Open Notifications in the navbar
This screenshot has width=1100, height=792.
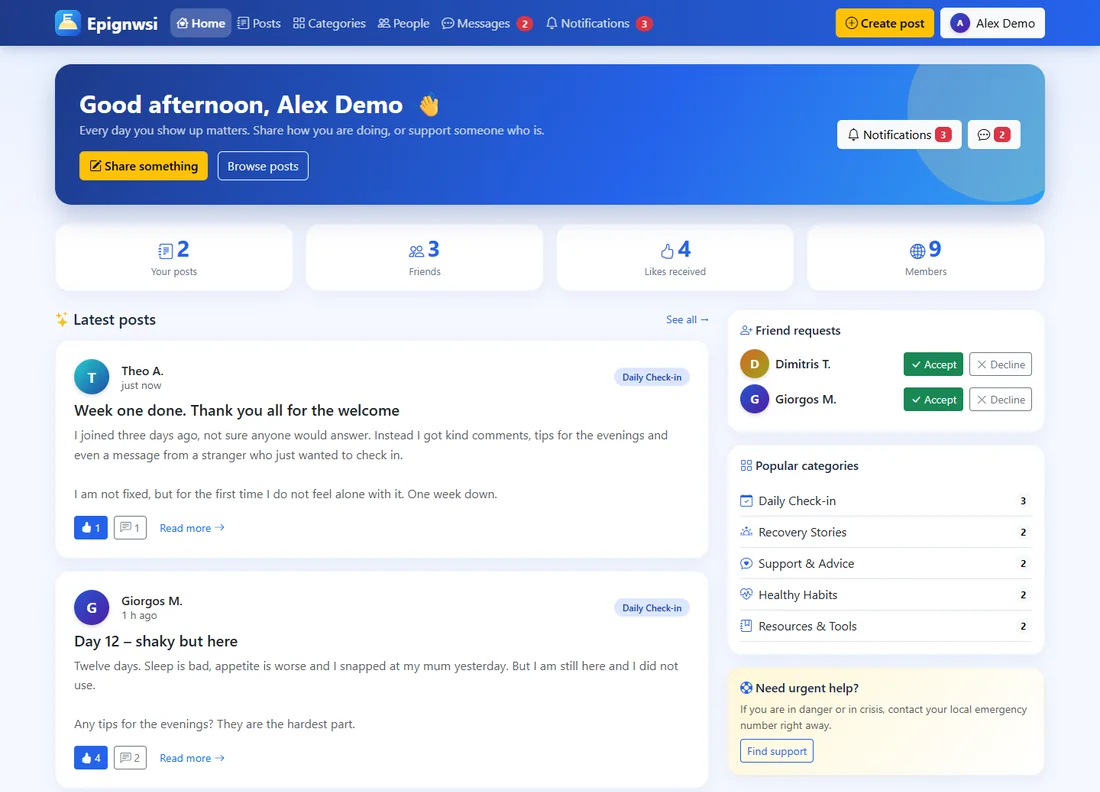(599, 23)
